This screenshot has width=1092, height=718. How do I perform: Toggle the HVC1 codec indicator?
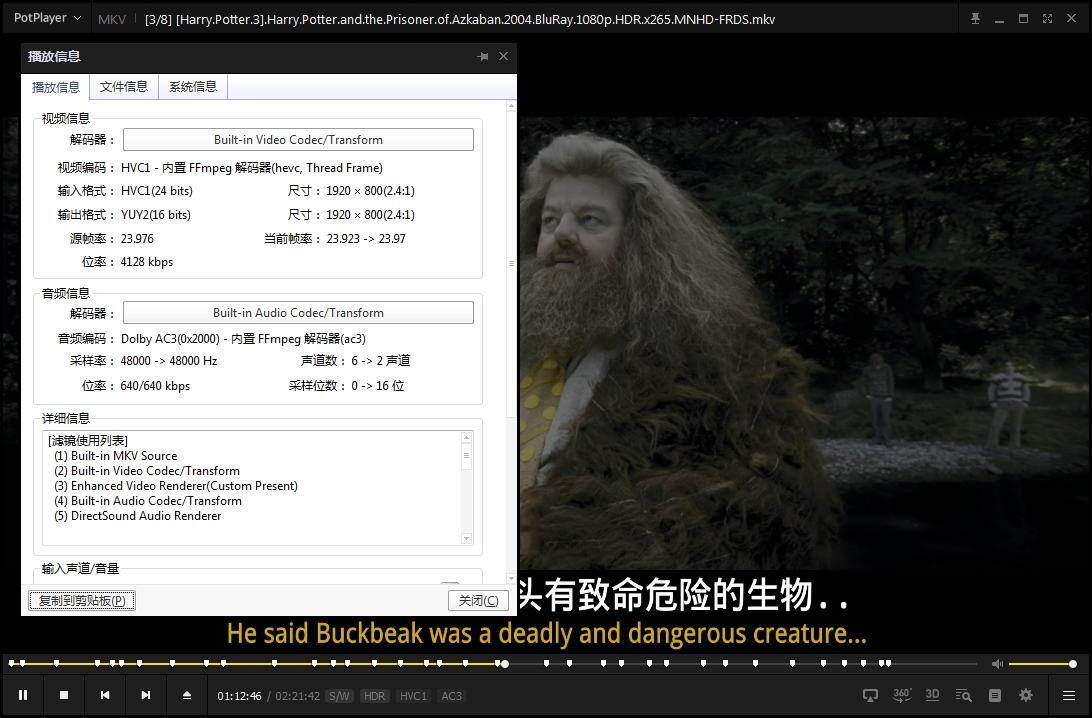pyautogui.click(x=412, y=695)
